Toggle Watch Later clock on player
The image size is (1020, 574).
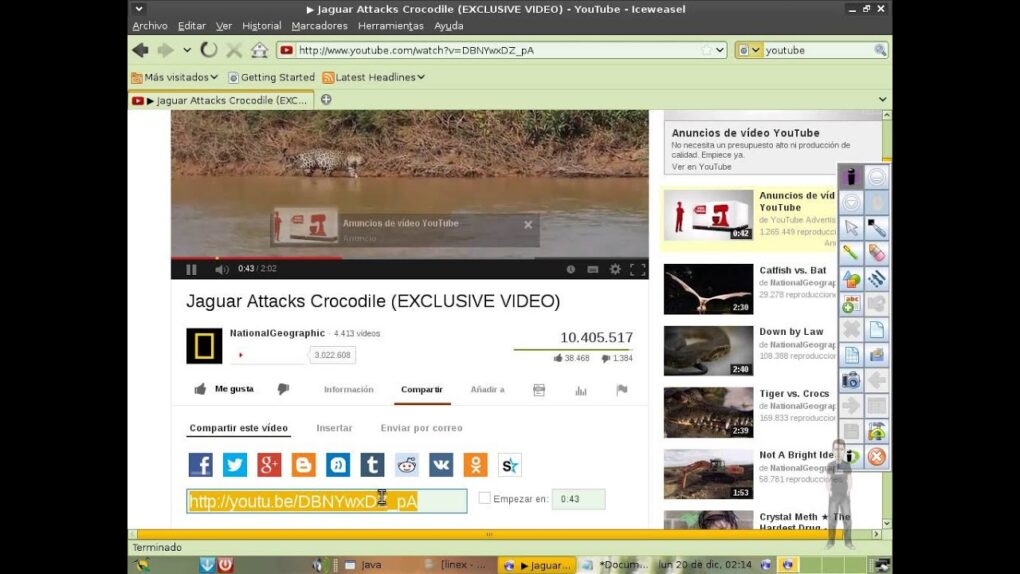coord(570,269)
